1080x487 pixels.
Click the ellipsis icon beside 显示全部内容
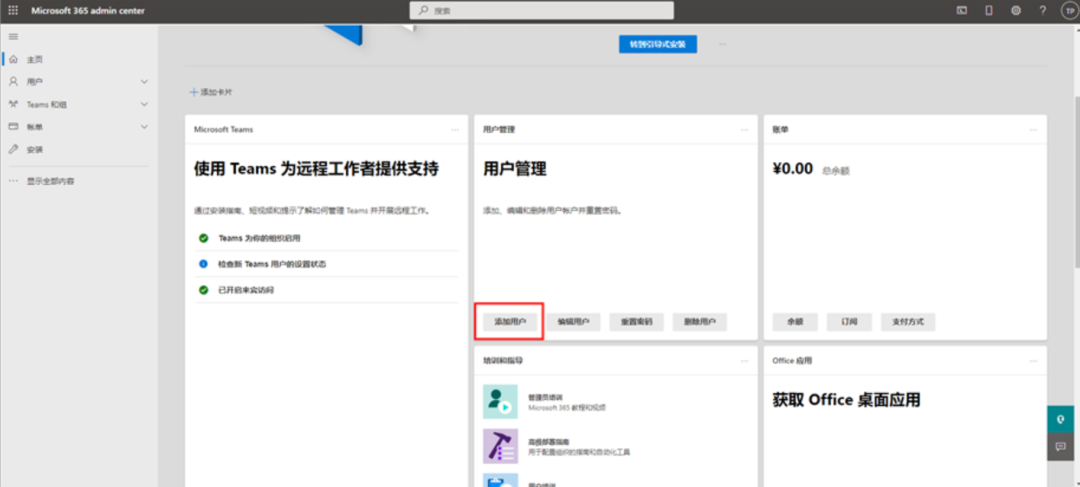(13, 181)
